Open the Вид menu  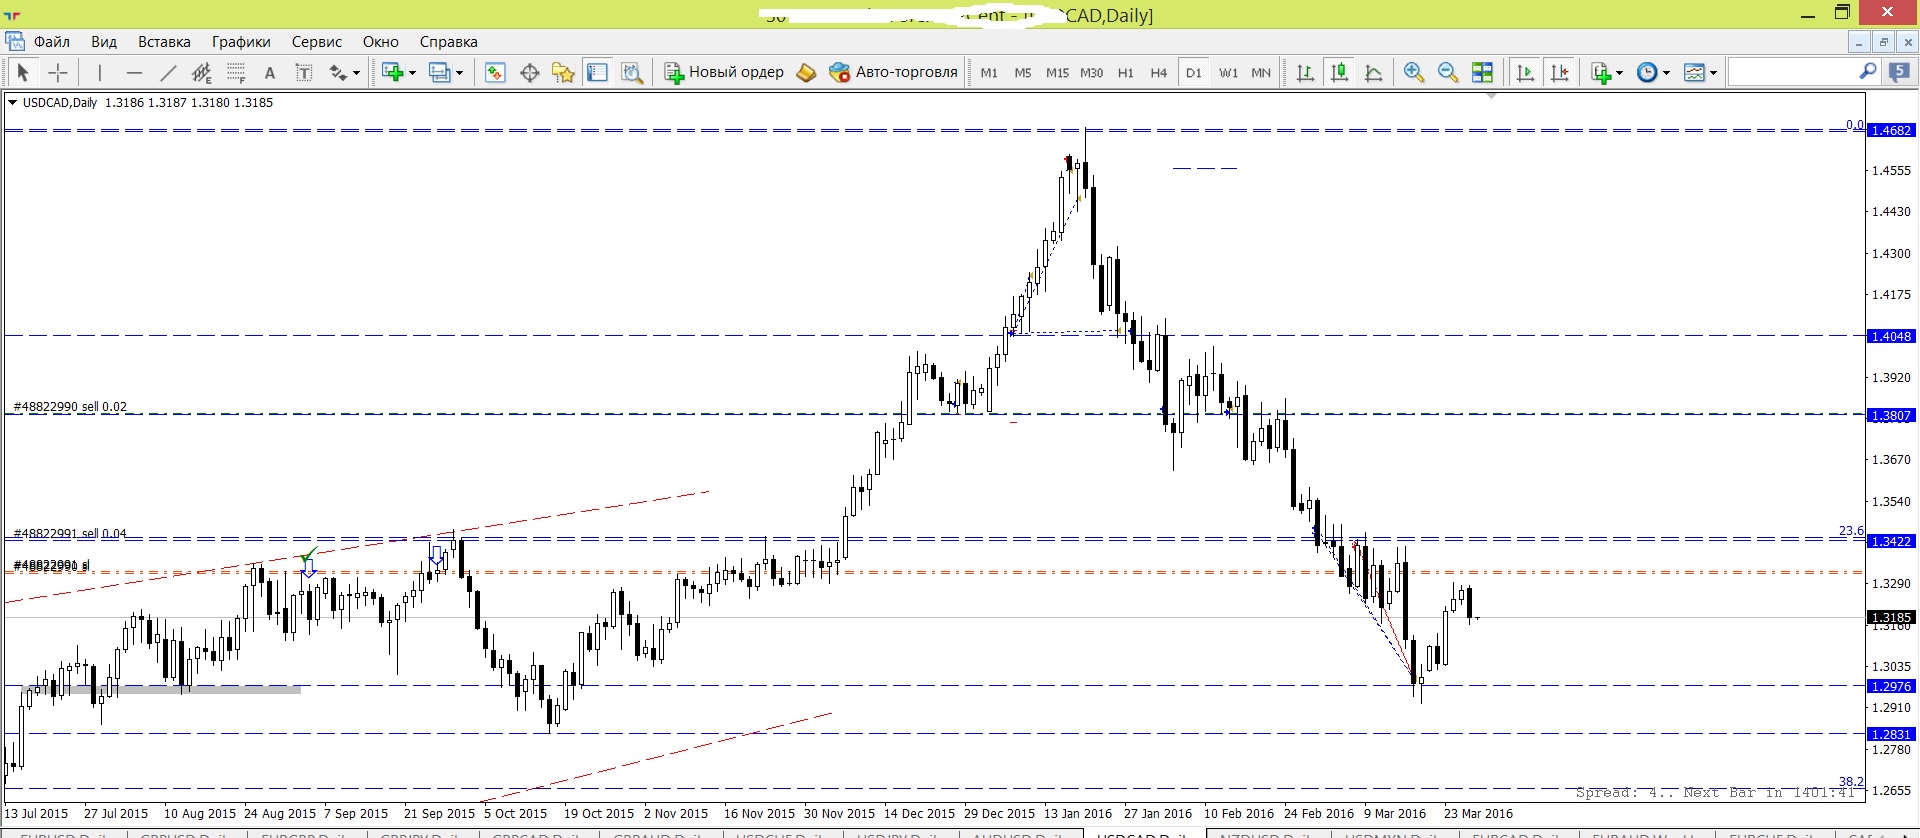coord(104,42)
